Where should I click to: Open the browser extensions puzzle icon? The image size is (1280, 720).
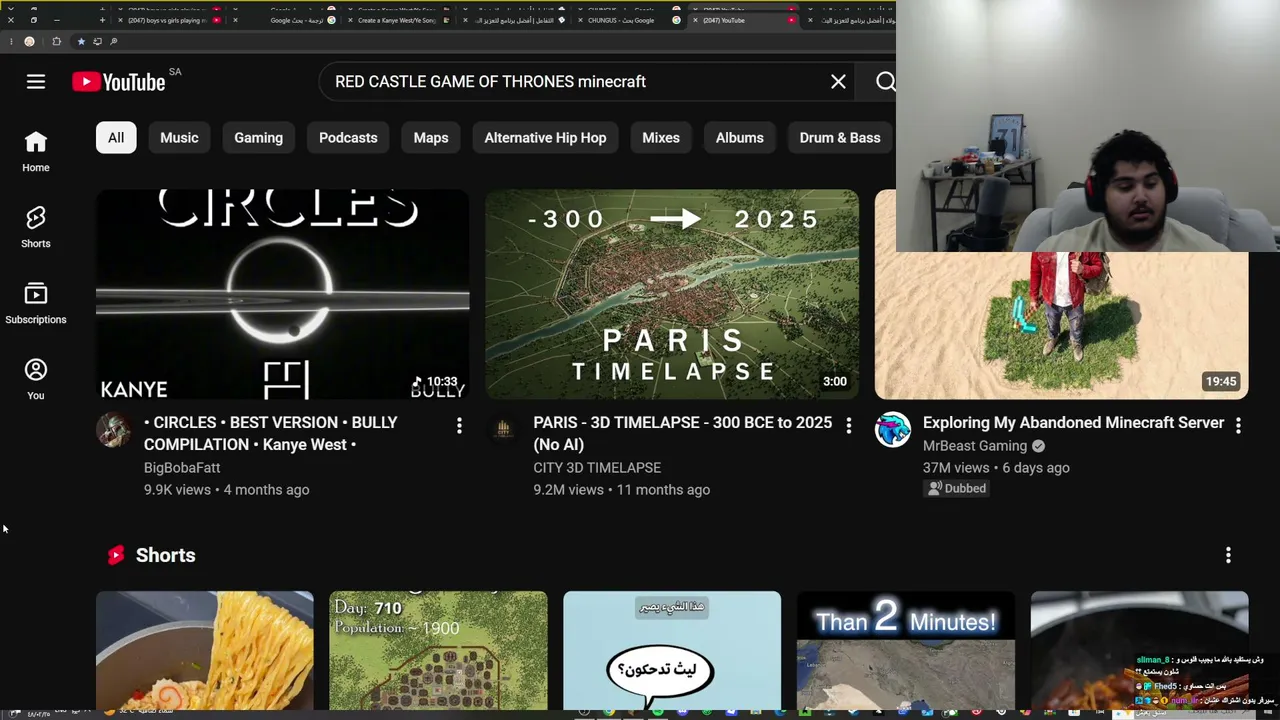pos(56,41)
